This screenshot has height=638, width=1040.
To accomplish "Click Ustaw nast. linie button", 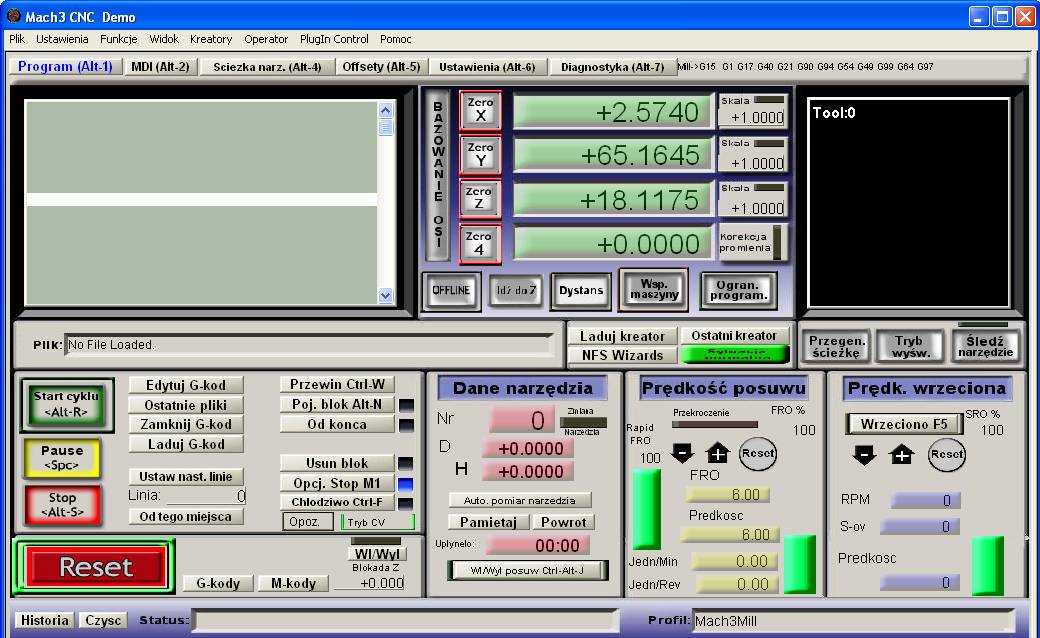I will [x=186, y=476].
